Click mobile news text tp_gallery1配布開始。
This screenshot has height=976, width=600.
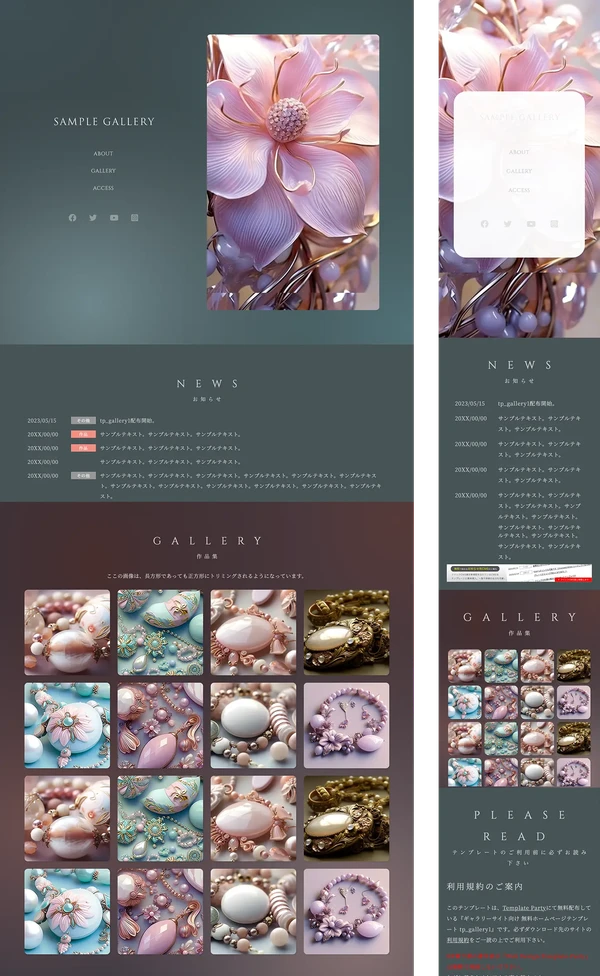point(527,403)
